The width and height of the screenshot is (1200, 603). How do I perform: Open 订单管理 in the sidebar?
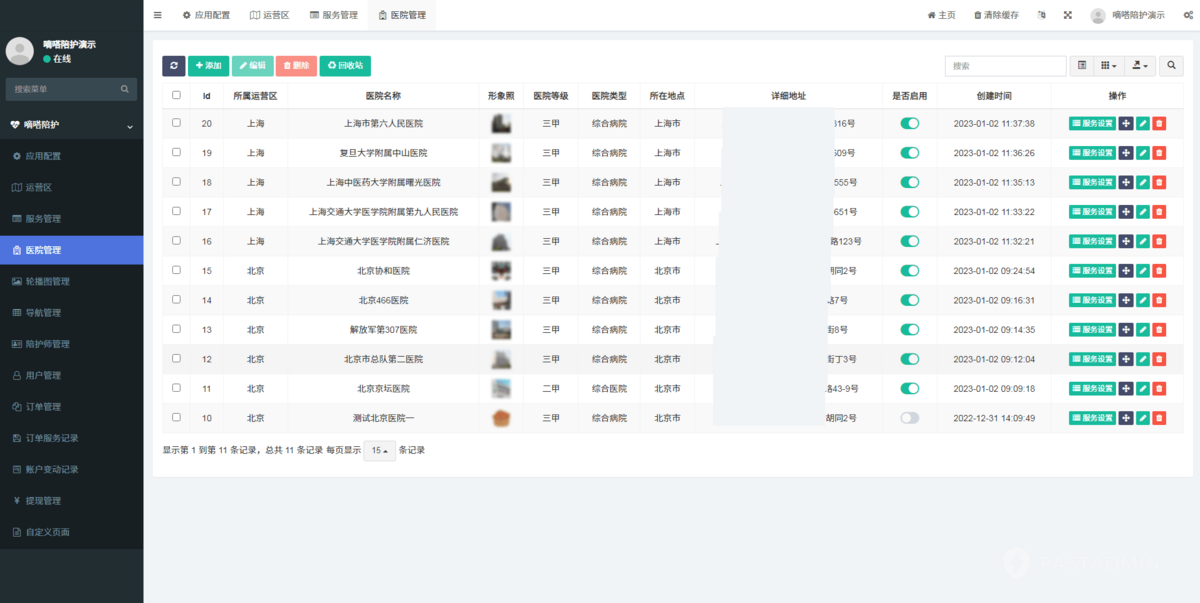pos(72,407)
